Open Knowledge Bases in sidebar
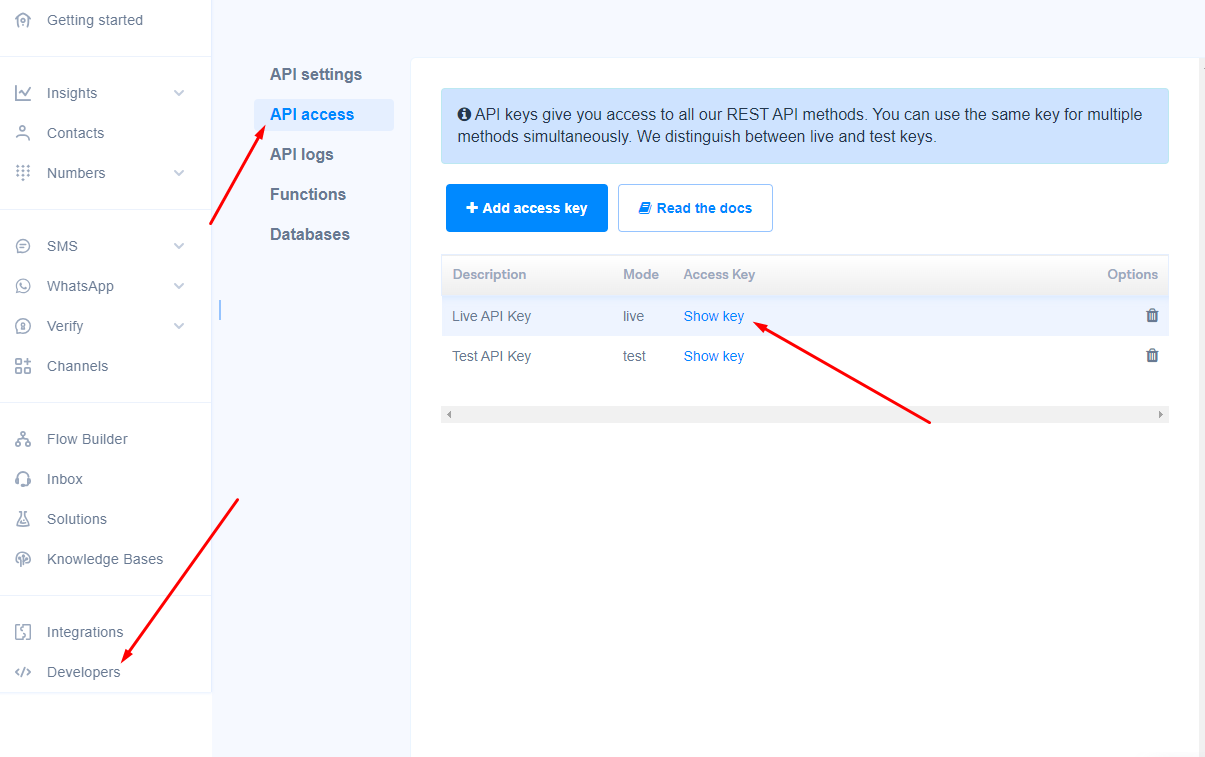This screenshot has height=757, width=1205. (x=105, y=559)
